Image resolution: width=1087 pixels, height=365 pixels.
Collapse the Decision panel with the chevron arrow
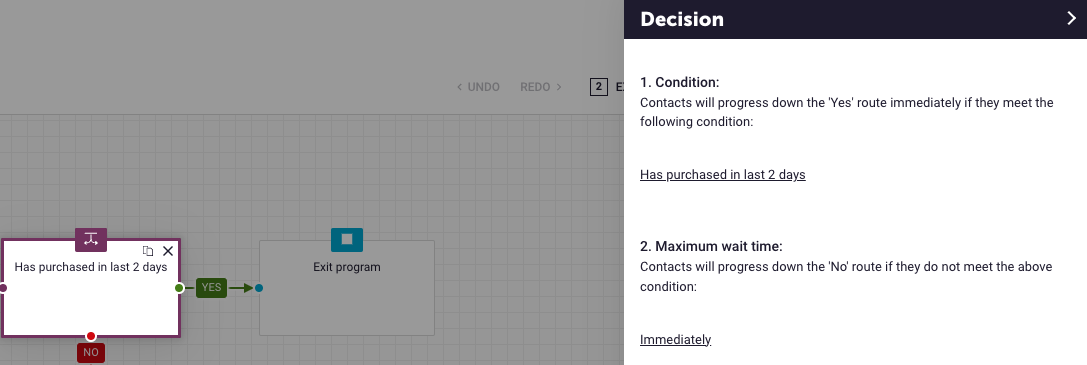[x=1071, y=19]
